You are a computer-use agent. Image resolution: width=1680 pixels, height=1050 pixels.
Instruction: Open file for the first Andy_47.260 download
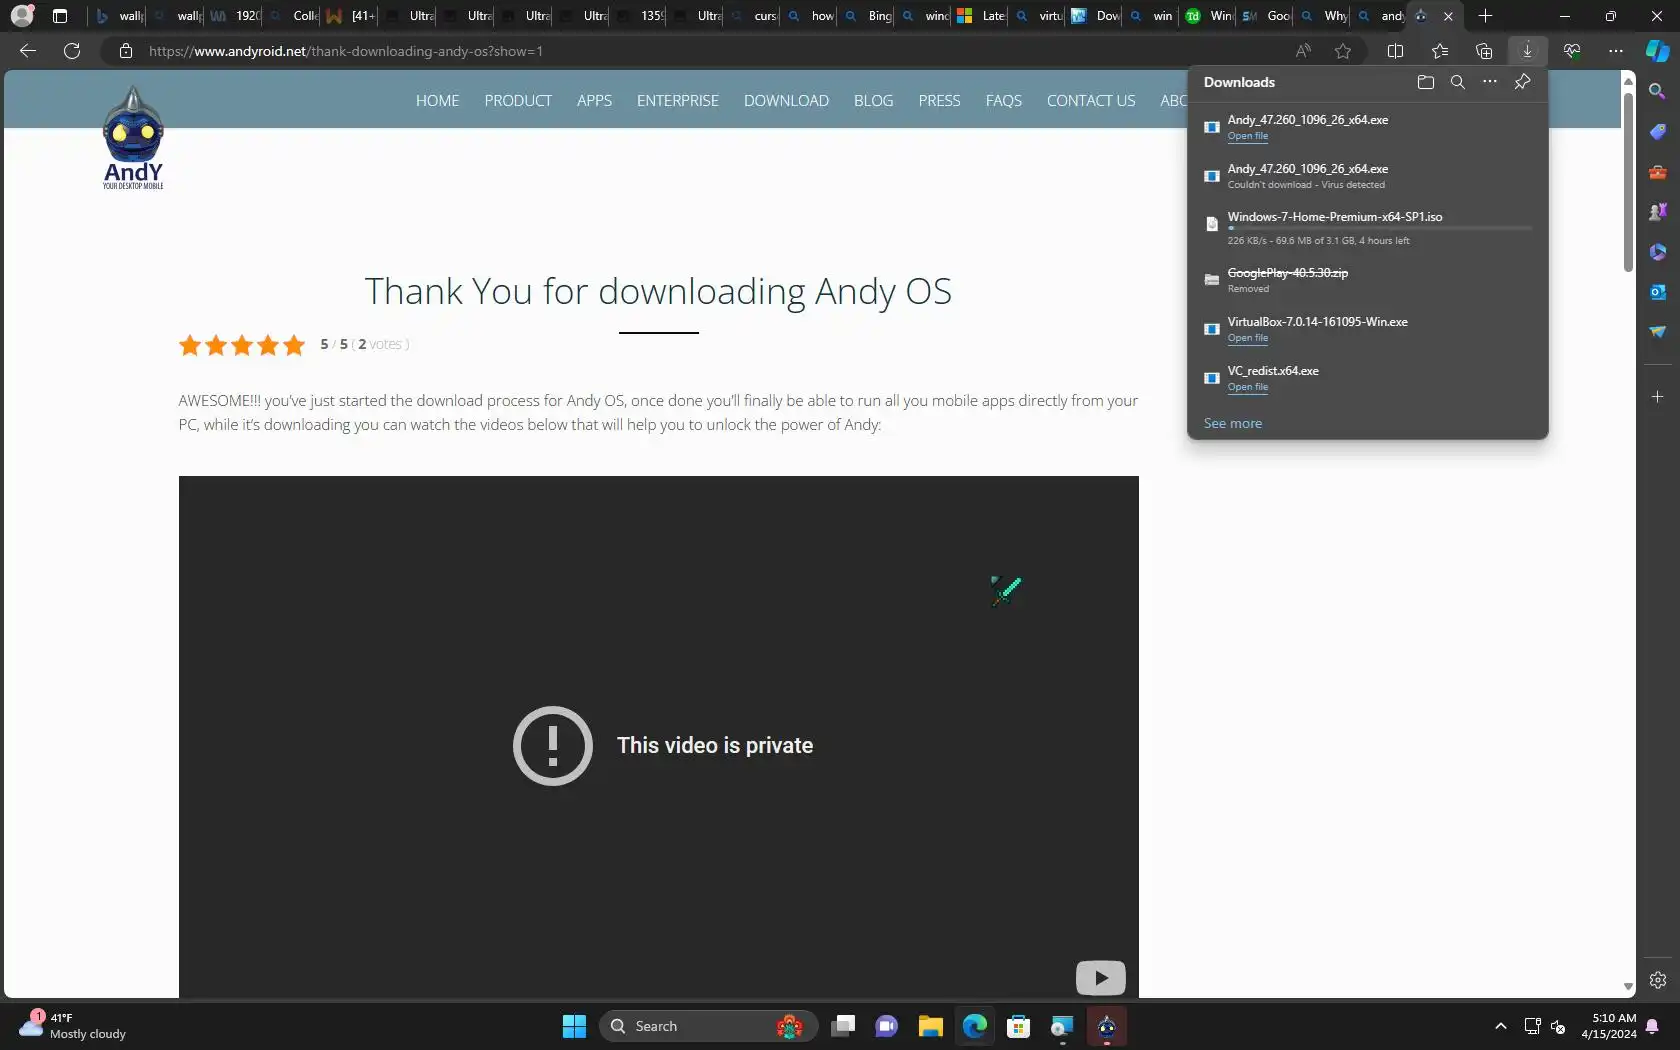point(1247,136)
